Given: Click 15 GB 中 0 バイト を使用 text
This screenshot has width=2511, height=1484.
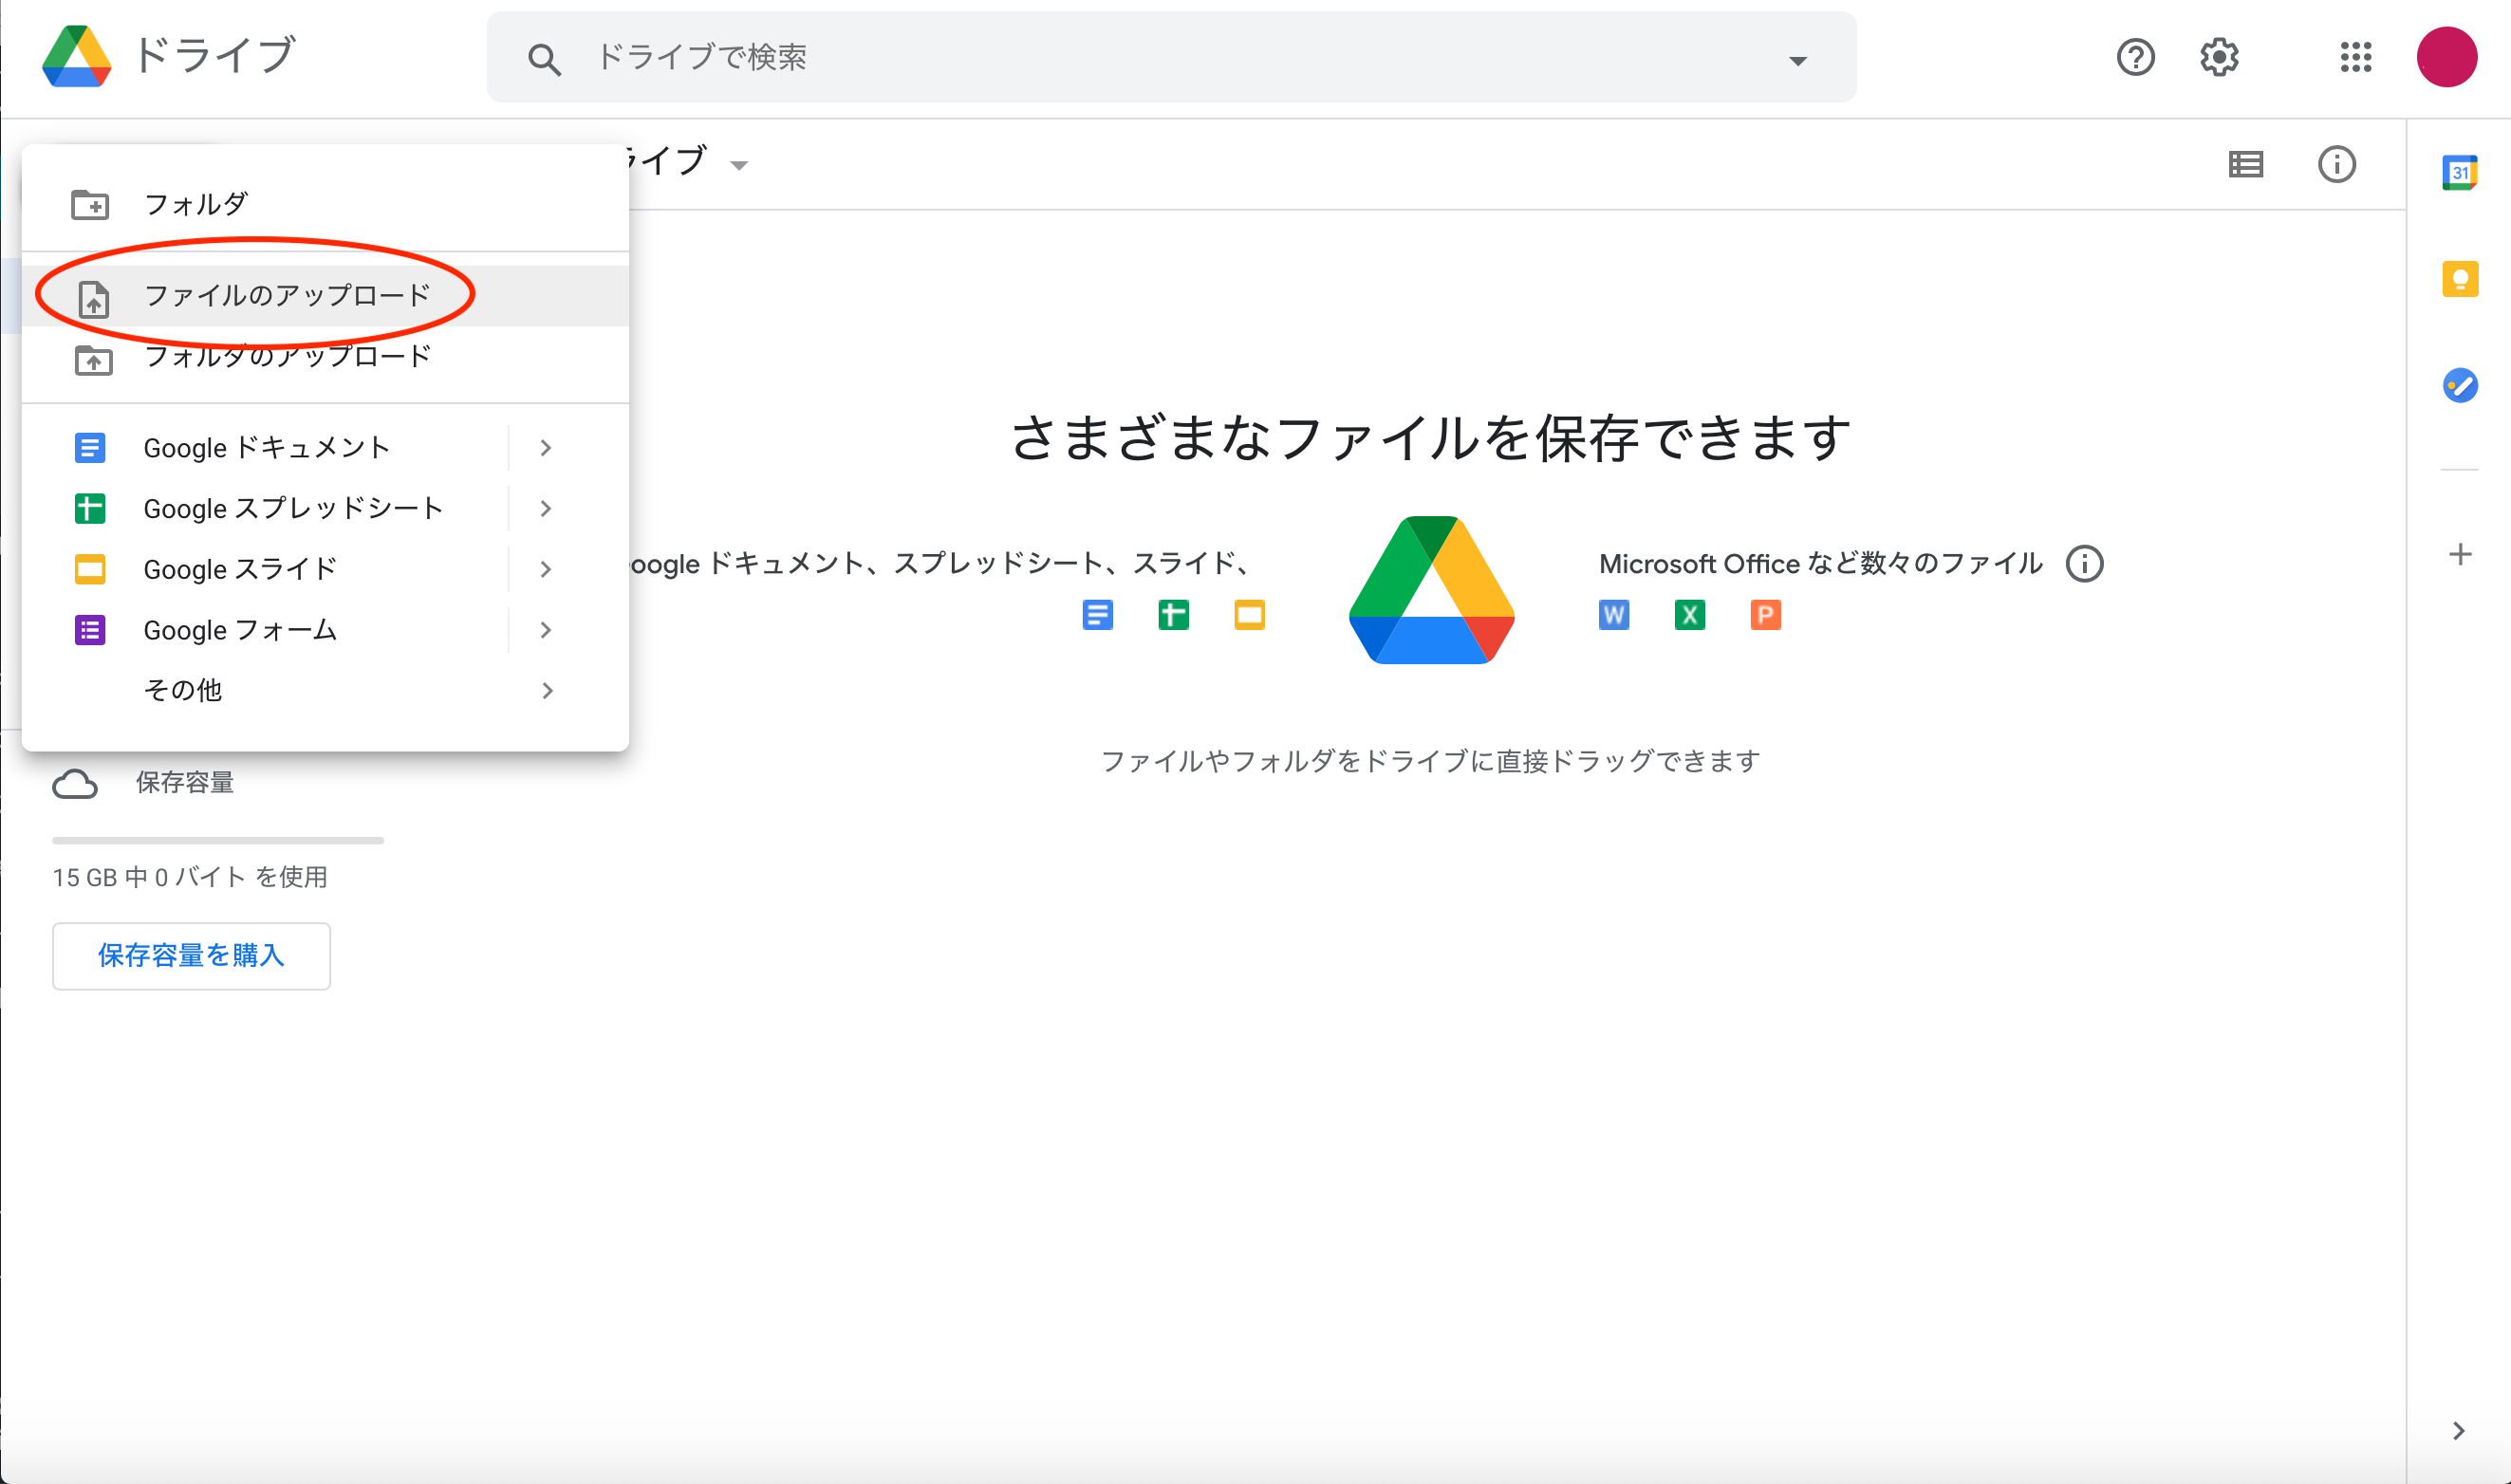Looking at the screenshot, I should pyautogui.click(x=190, y=878).
